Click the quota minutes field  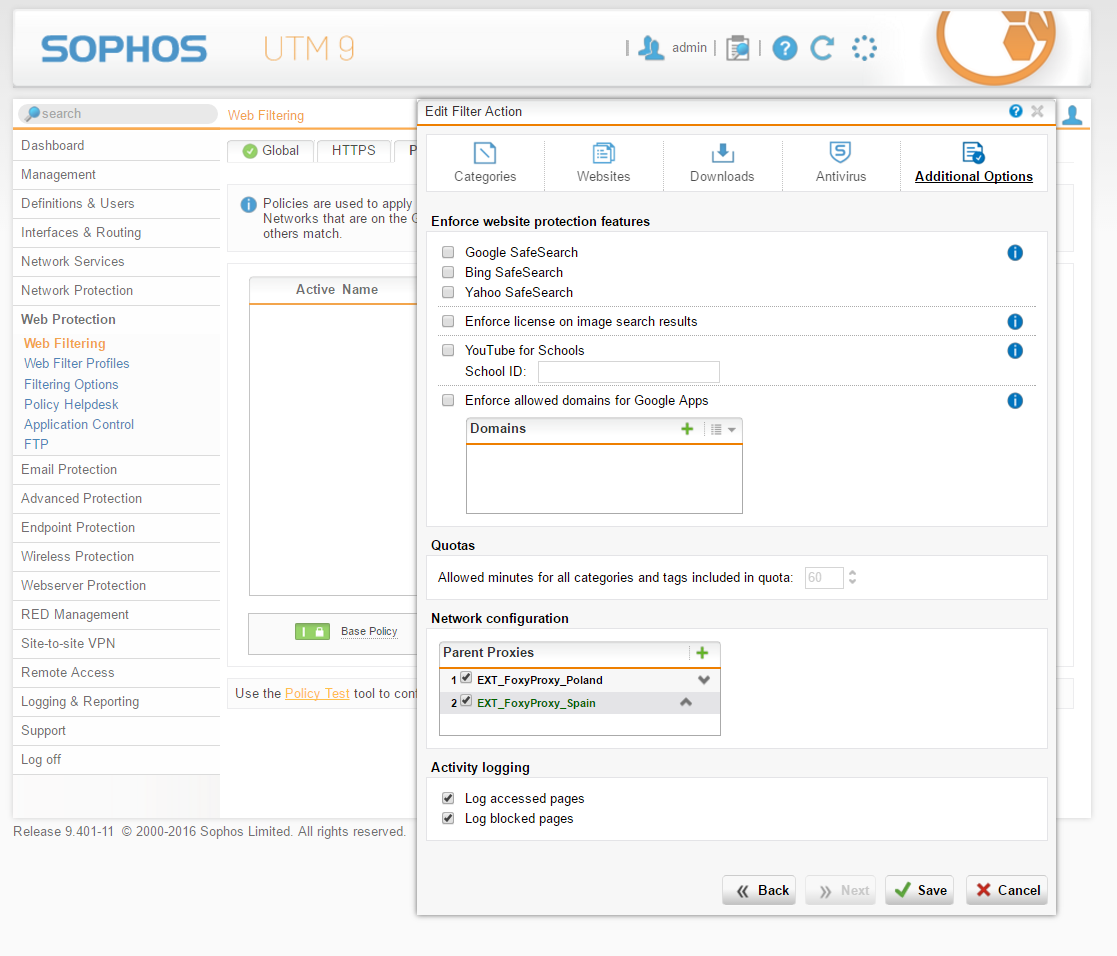click(824, 578)
